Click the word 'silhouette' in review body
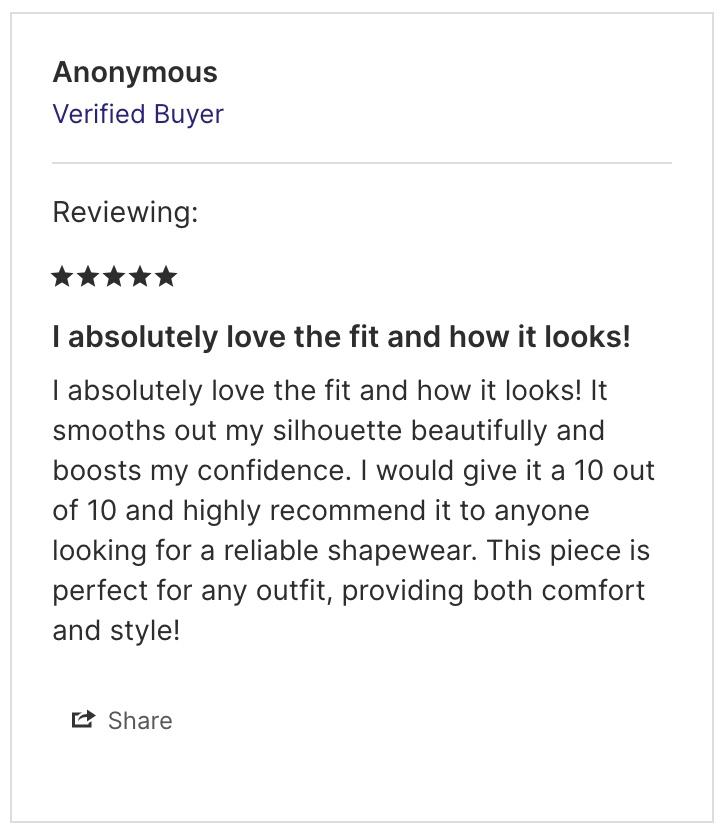 point(337,430)
